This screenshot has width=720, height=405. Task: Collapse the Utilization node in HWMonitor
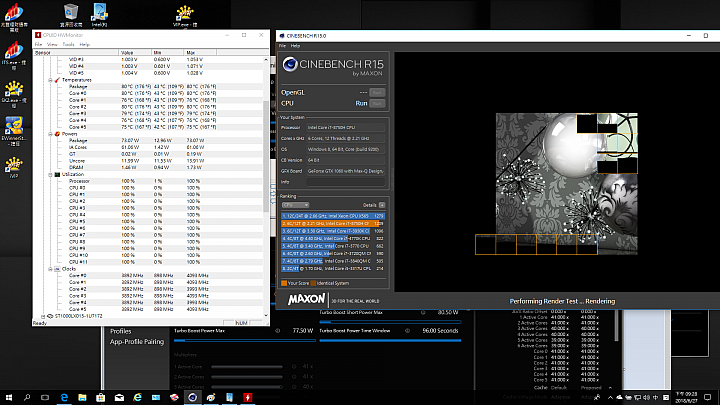coord(51,174)
